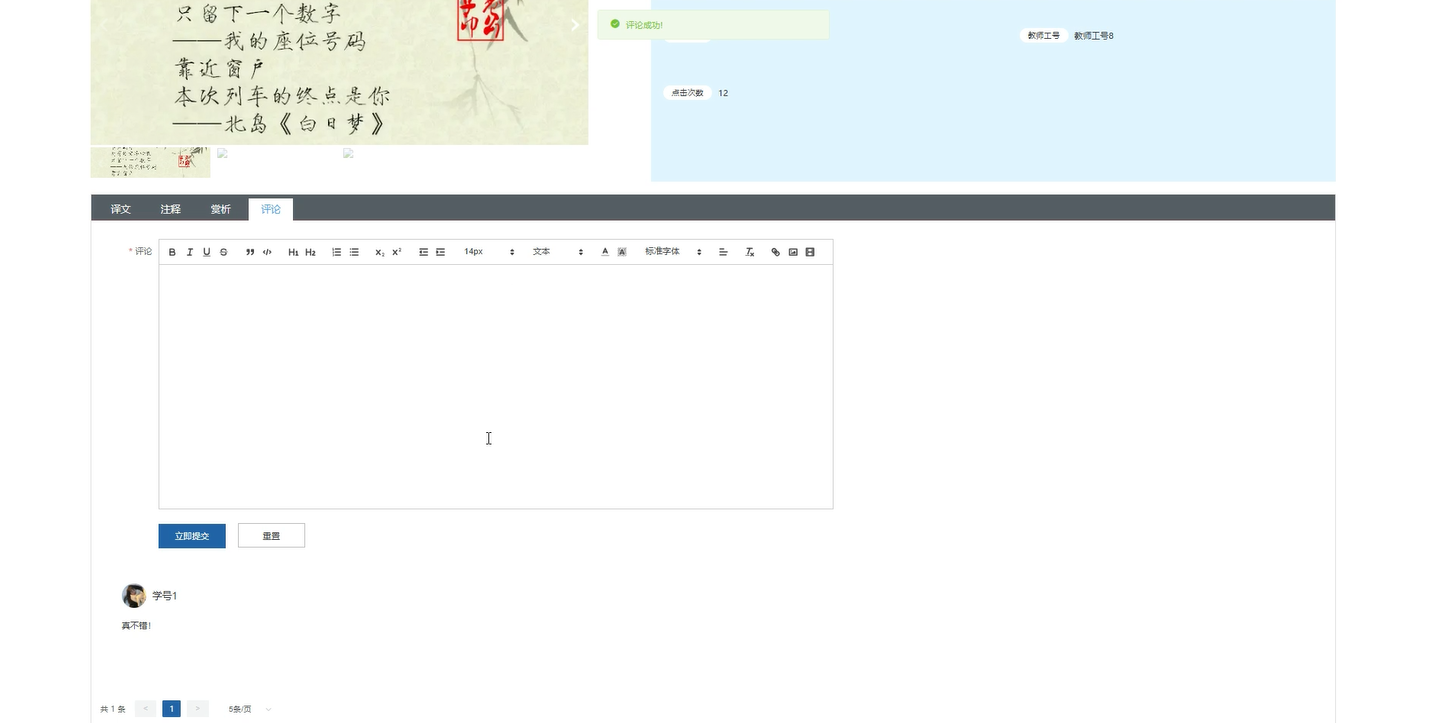Apply subscript formatting in the editor
Screen dimensions: 1431x723
(x=379, y=251)
